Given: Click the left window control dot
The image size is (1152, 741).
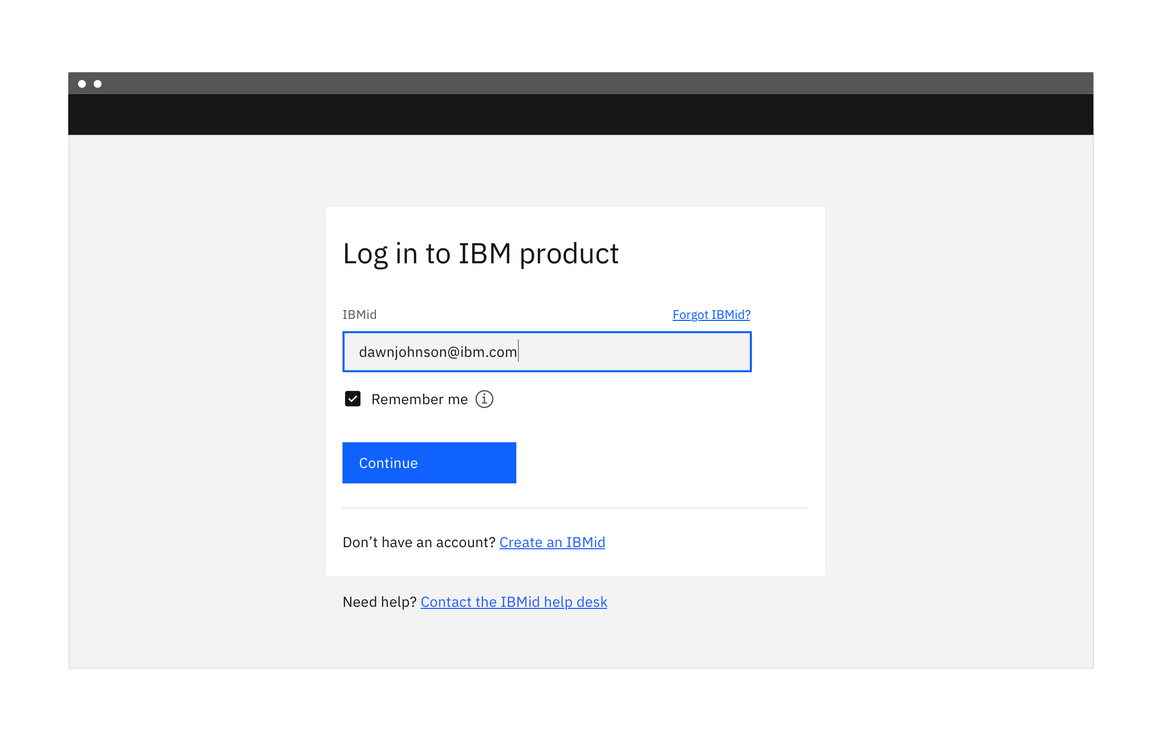Looking at the screenshot, I should 81,83.
